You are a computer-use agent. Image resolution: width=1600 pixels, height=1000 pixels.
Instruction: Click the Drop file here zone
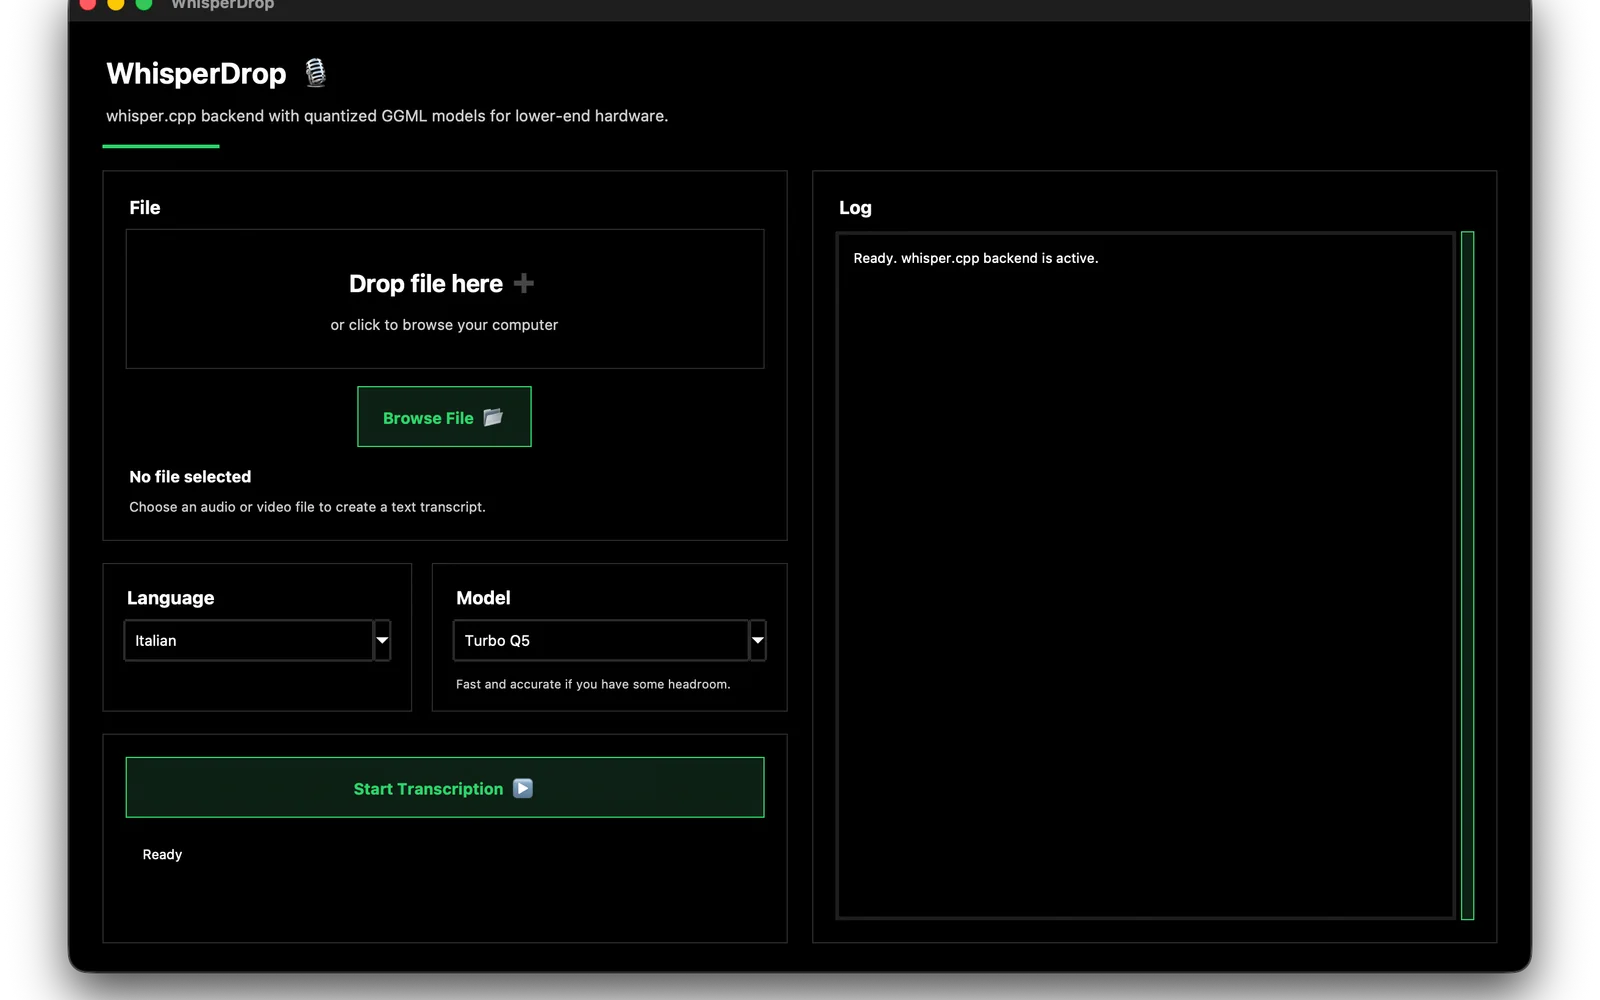[445, 299]
